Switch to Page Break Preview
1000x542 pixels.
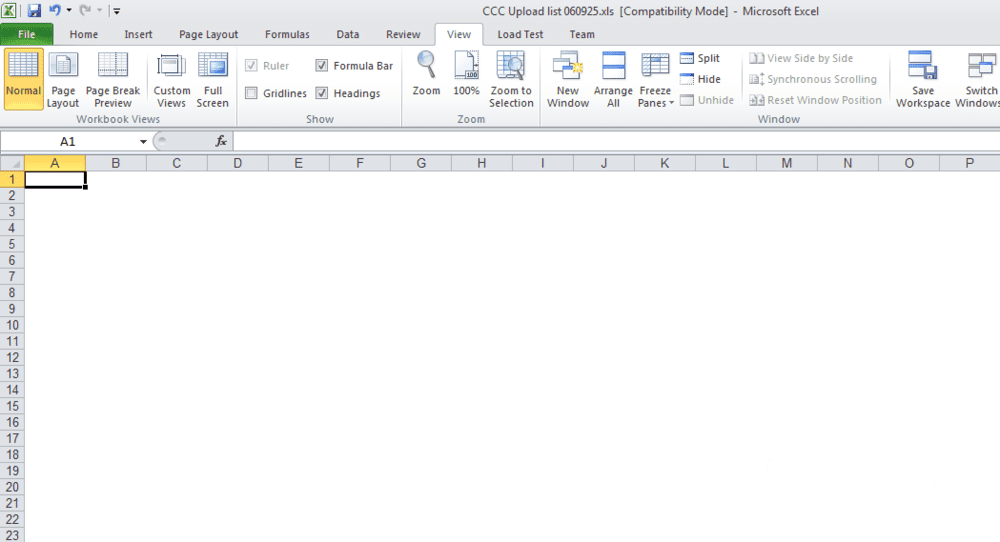tap(113, 79)
